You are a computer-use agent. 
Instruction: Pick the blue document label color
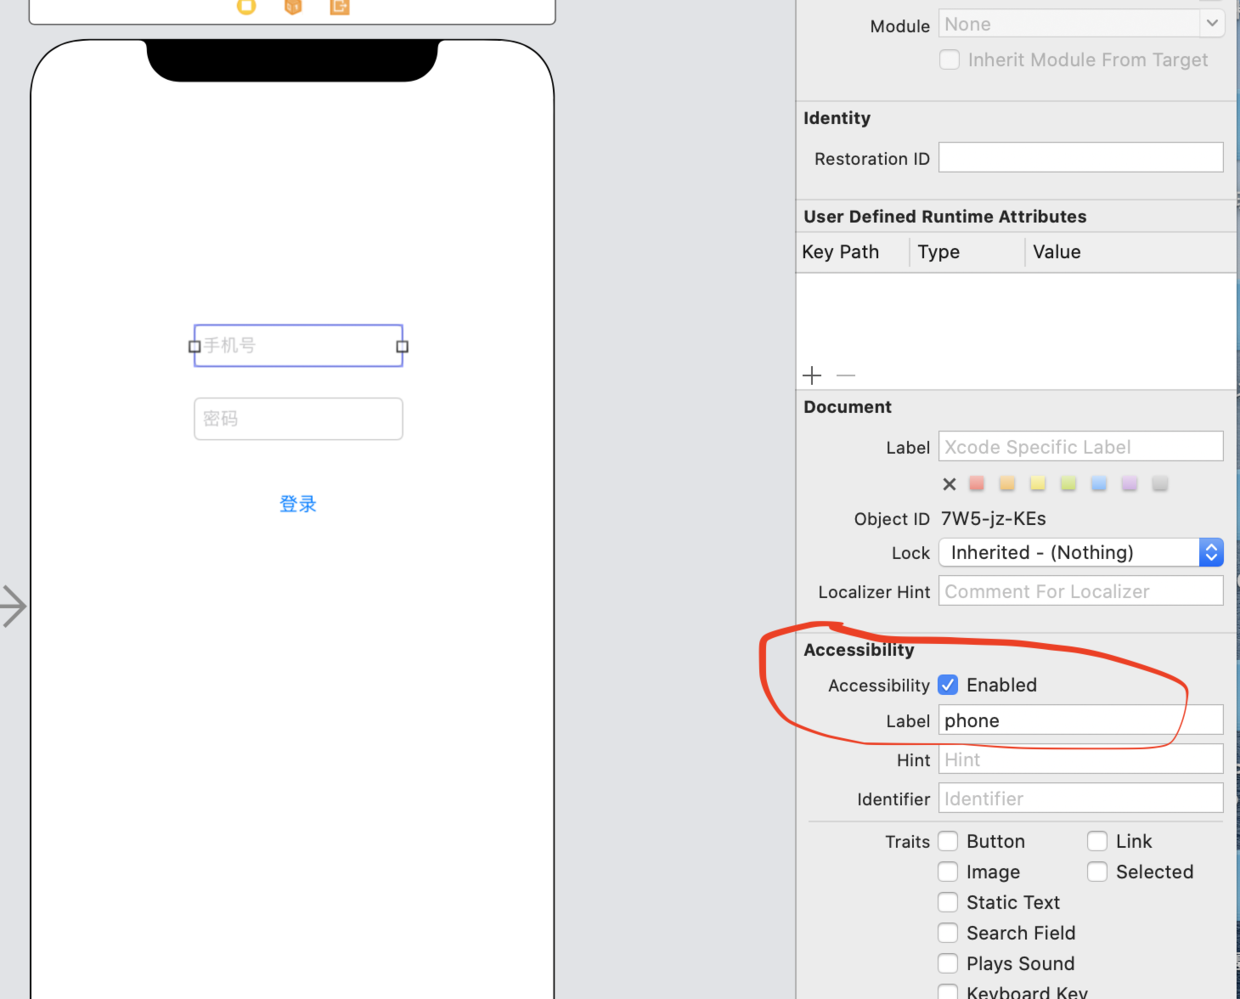[x=1099, y=484]
